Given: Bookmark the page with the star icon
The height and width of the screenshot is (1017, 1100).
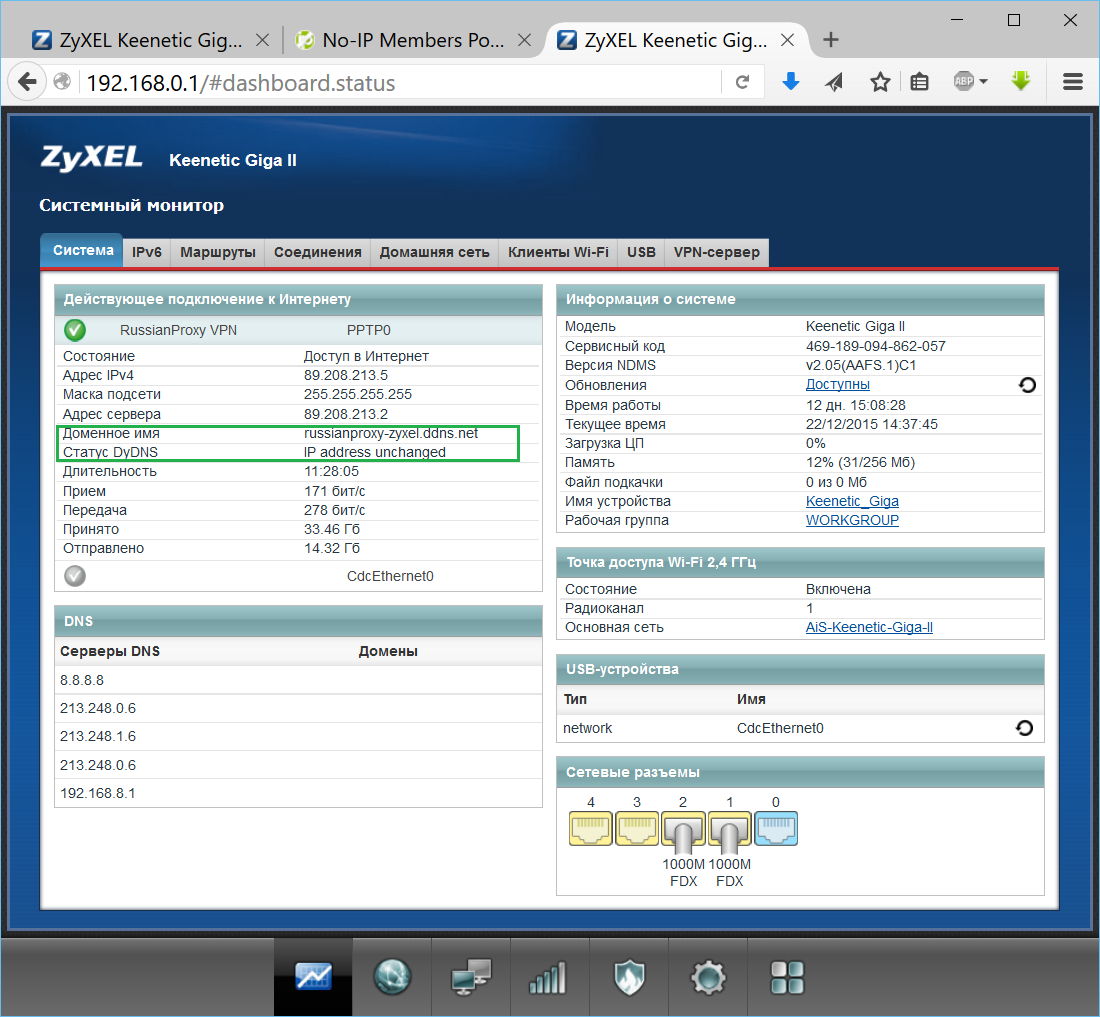Looking at the screenshot, I should point(880,82).
